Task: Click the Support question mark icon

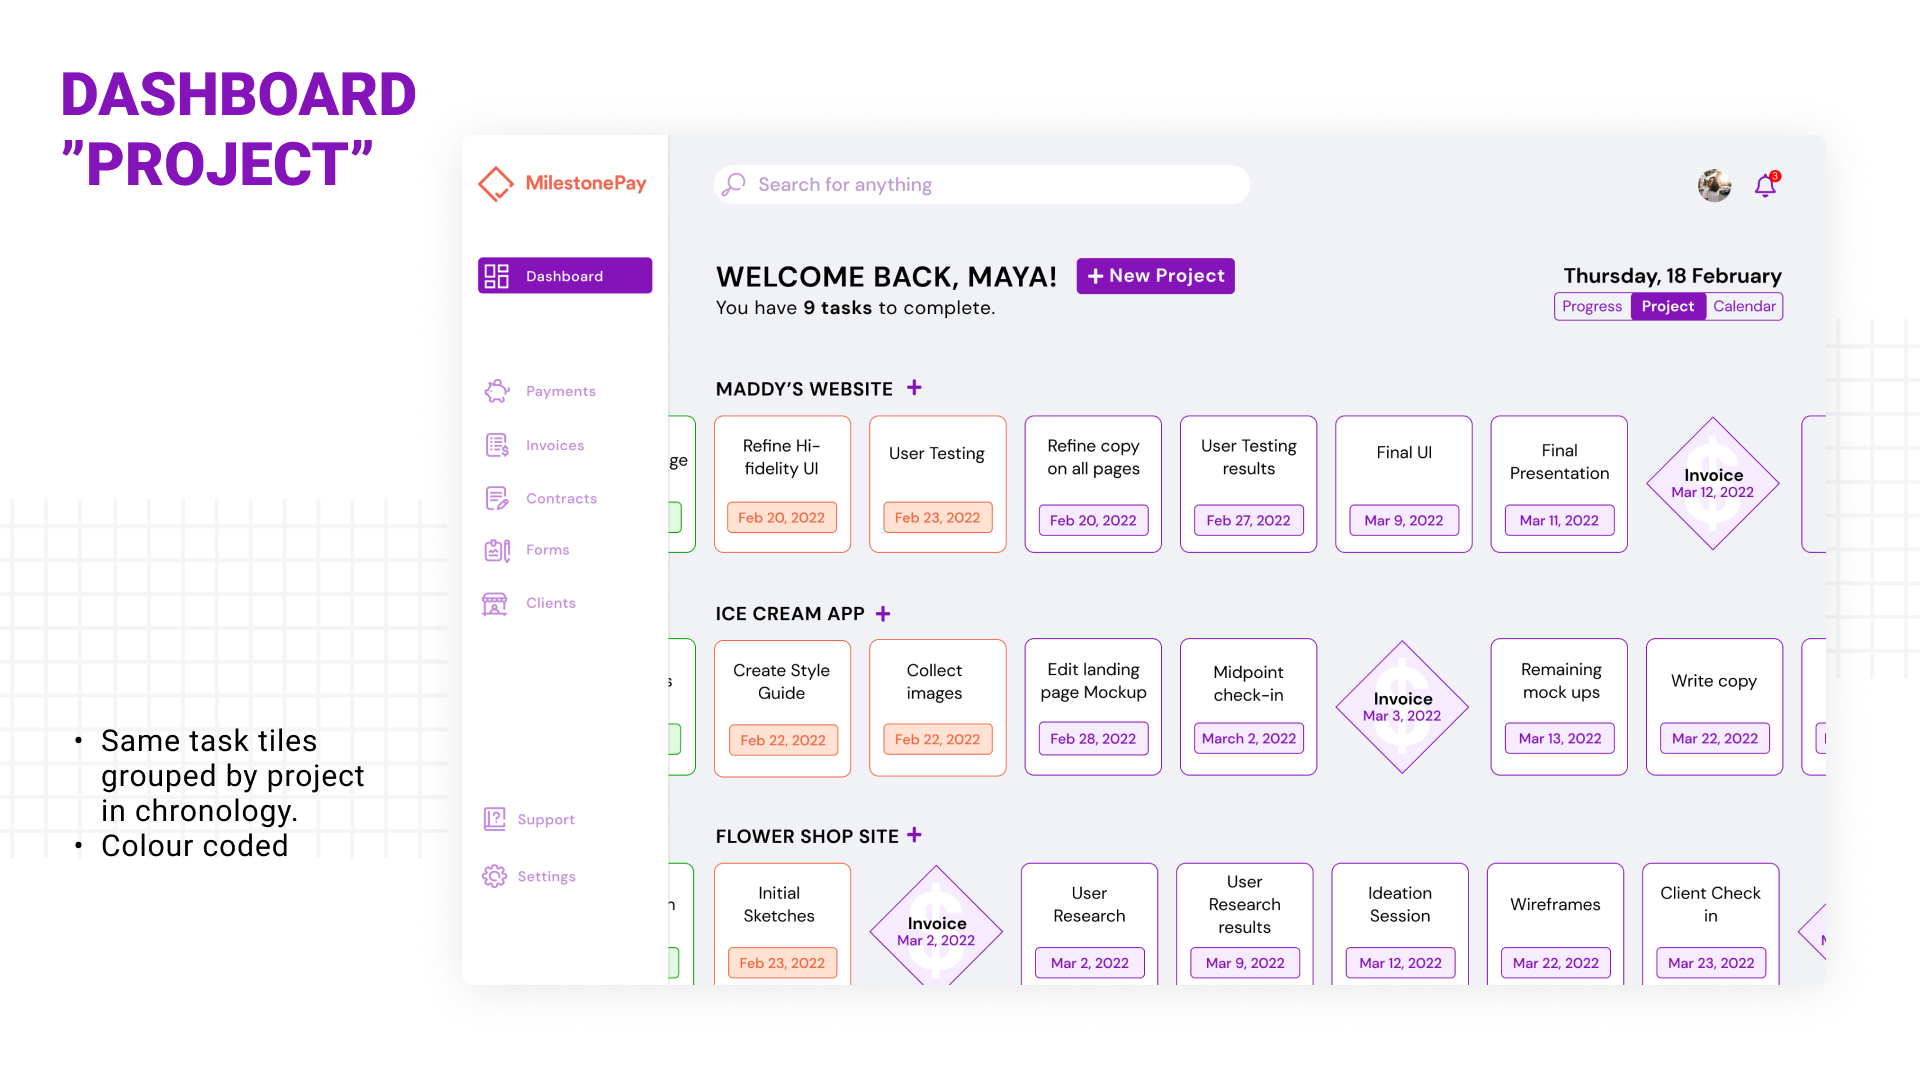Action: [x=494, y=819]
